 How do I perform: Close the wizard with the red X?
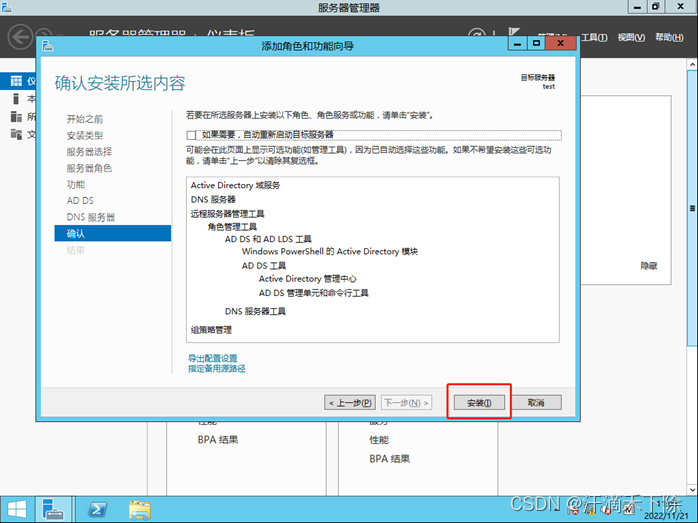(x=560, y=43)
